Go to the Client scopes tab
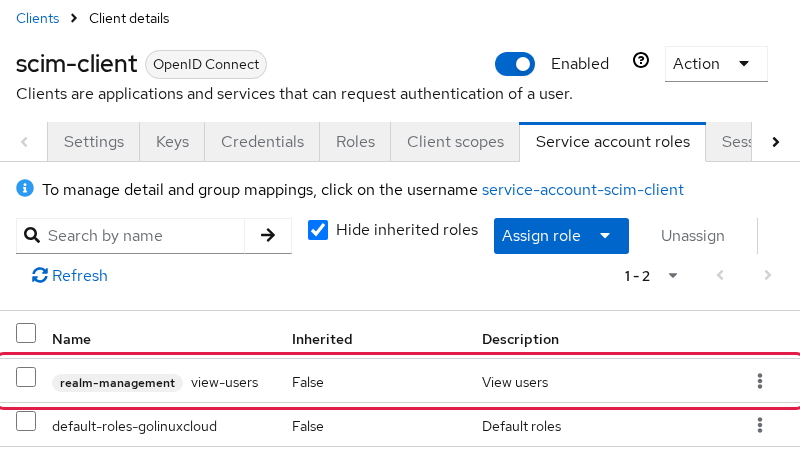The width and height of the screenshot is (800, 460). [455, 142]
